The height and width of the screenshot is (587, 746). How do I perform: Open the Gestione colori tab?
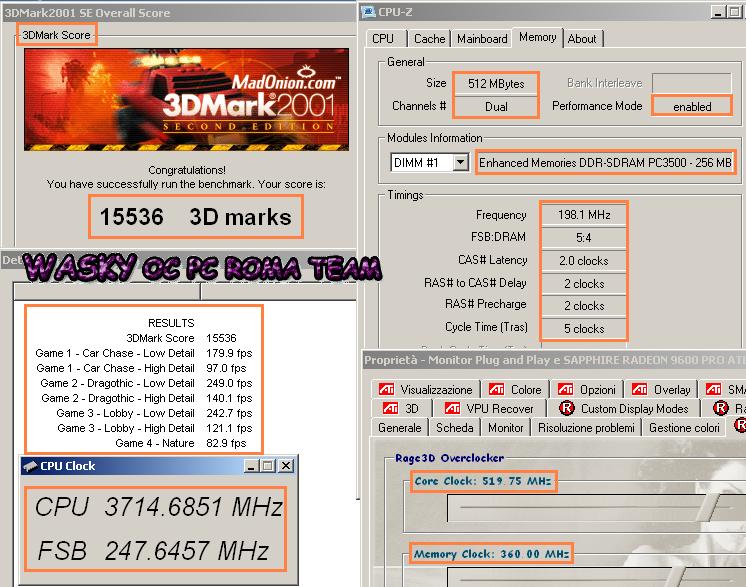pyautogui.click(x=684, y=428)
